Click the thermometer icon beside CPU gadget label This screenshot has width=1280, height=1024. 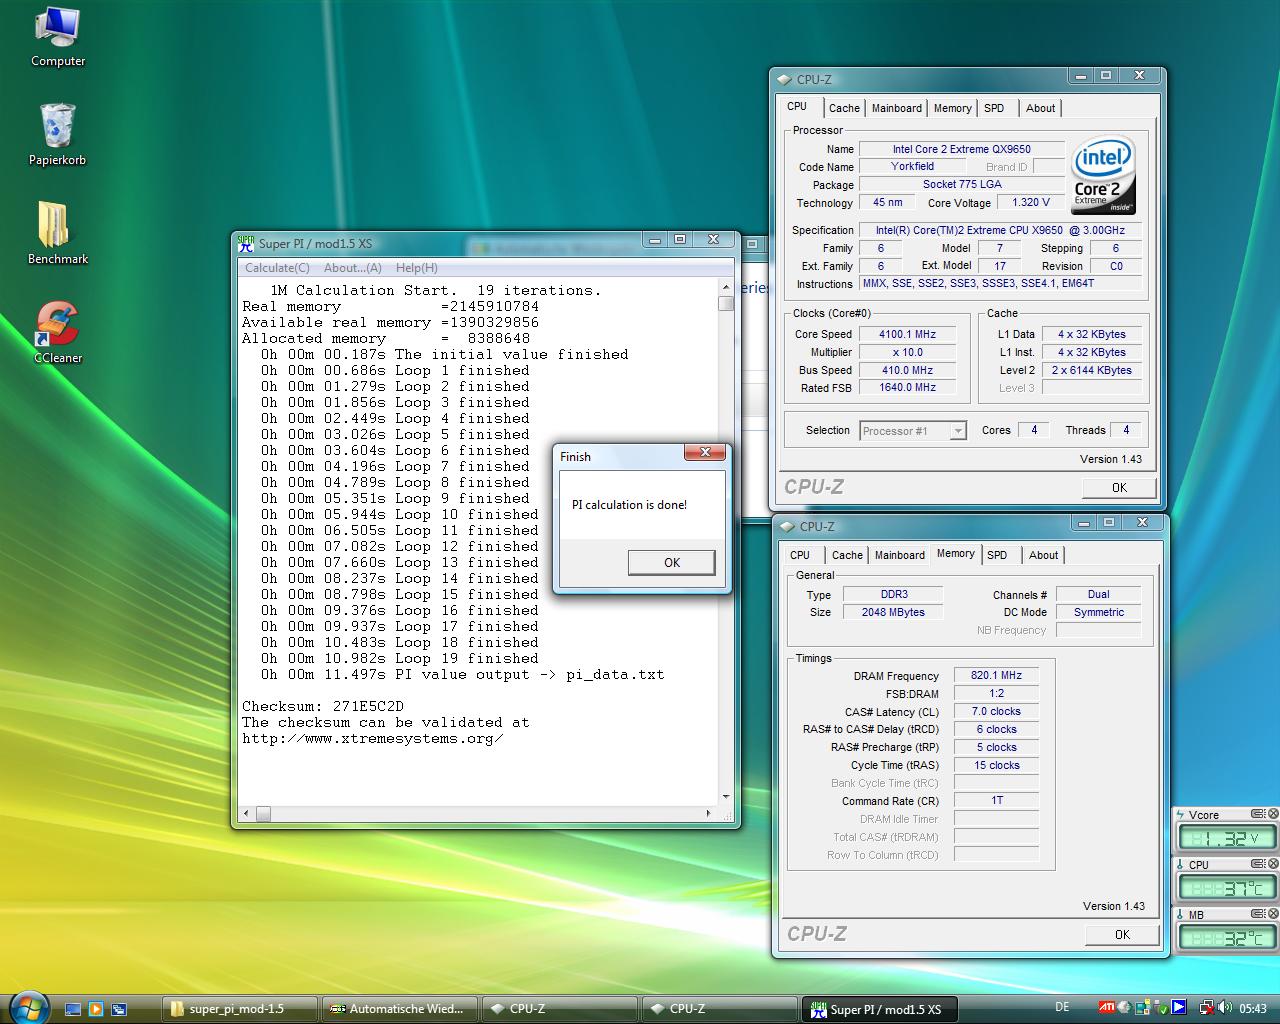pos(1181,865)
